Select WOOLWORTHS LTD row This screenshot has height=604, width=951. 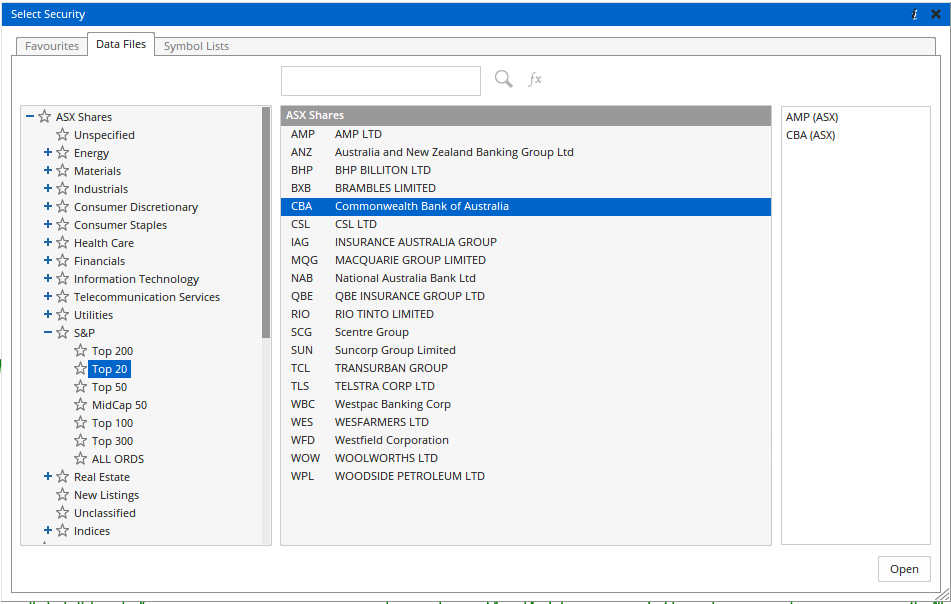526,458
